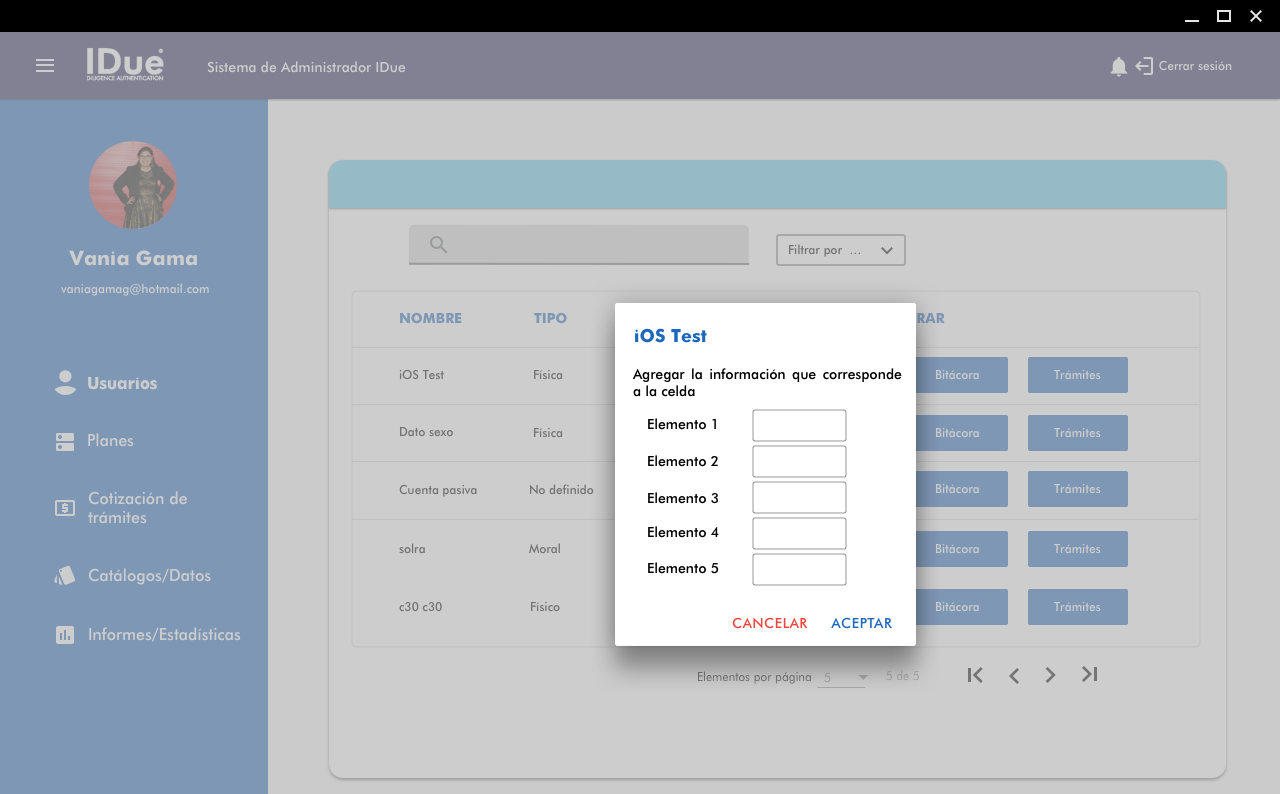Screen dimensions: 1280x794
Task: Select Planes from the sidebar
Action: (x=110, y=441)
